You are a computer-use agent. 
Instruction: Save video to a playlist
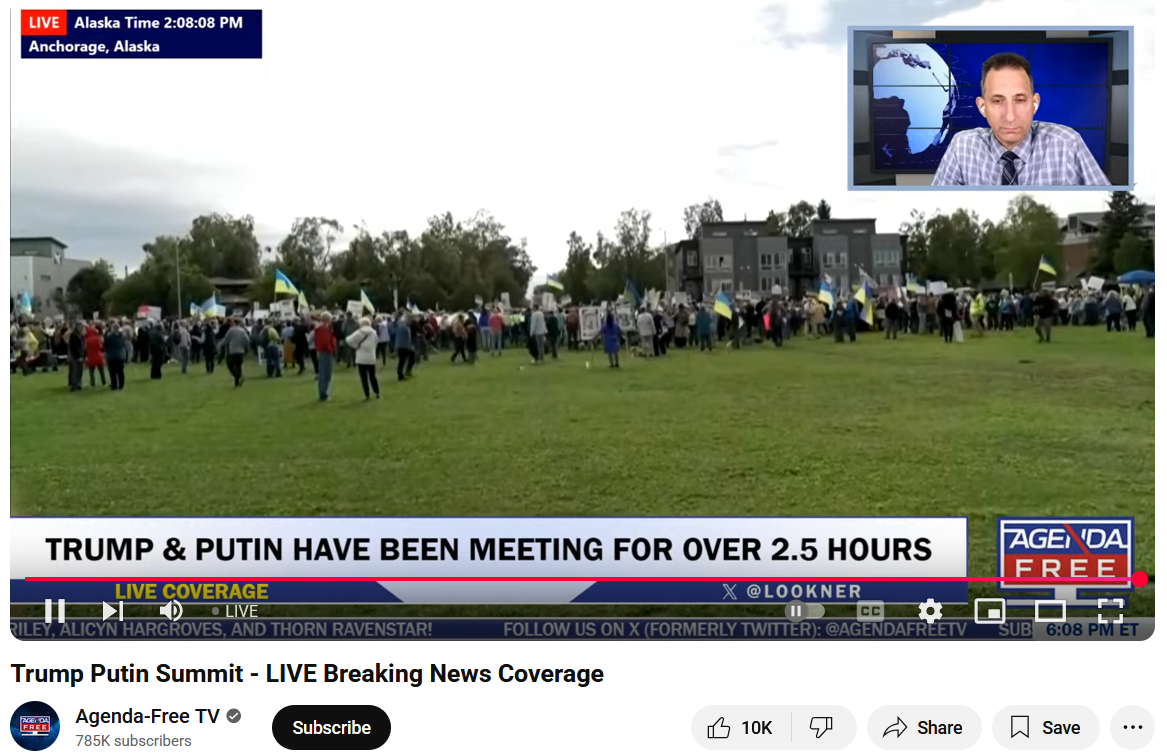[x=1046, y=727]
